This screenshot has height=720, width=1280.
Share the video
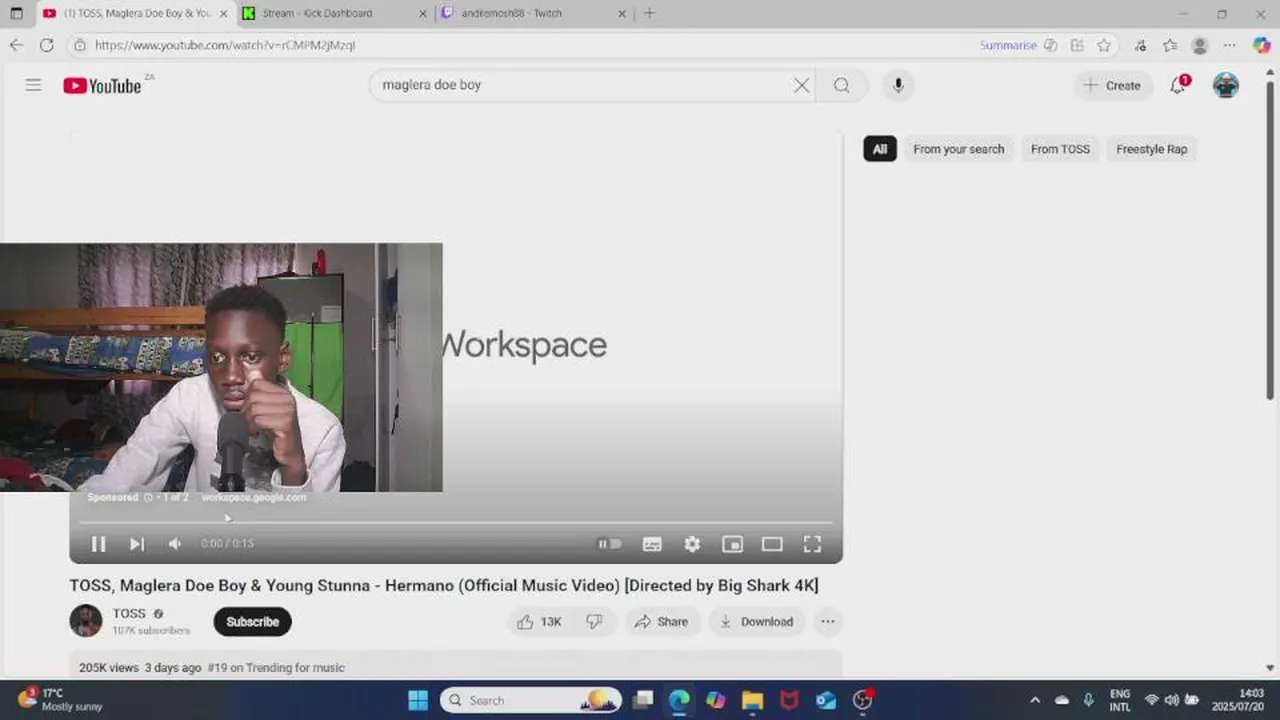point(661,622)
